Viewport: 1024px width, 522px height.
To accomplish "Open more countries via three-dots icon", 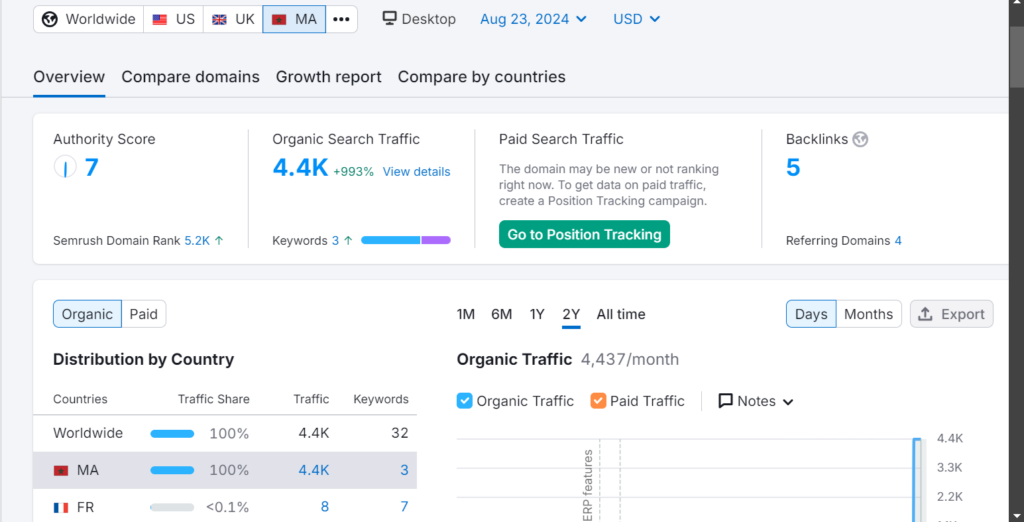I will tap(341, 19).
